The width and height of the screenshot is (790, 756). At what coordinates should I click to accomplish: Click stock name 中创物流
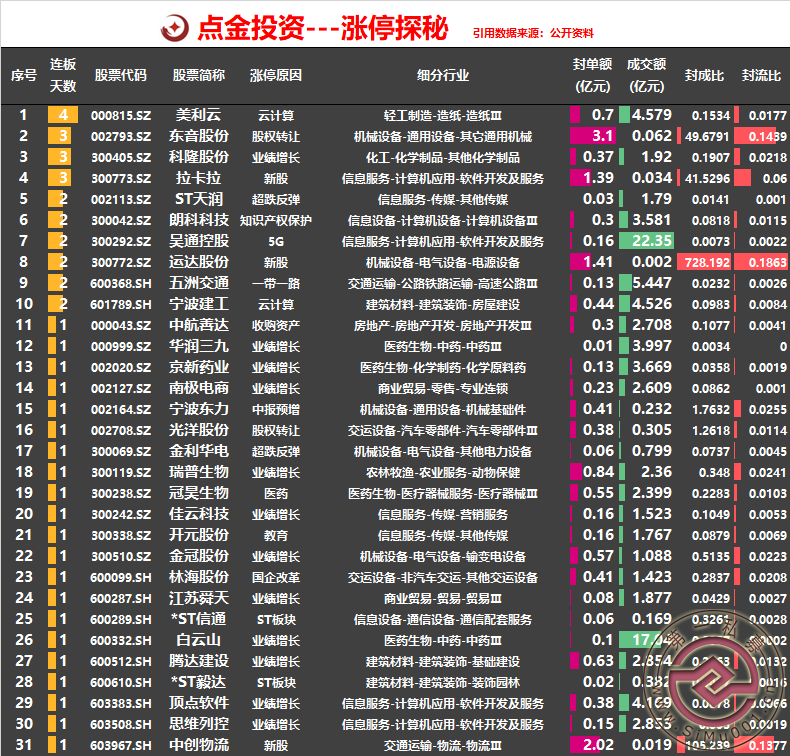coord(199,744)
